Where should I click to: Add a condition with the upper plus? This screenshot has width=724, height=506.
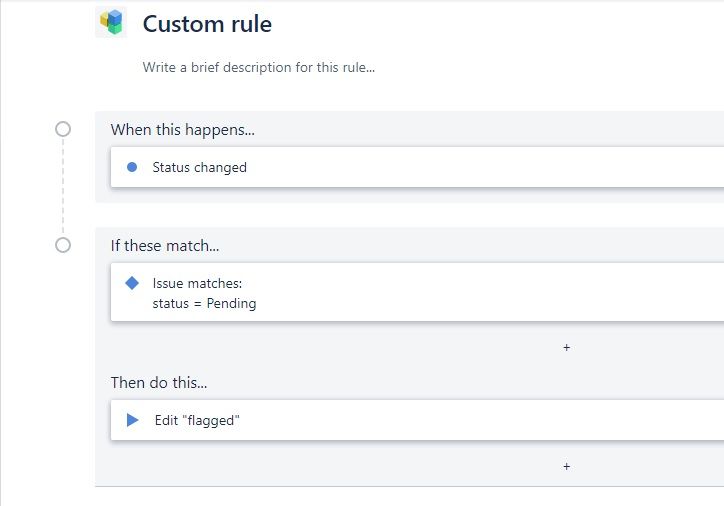(567, 348)
